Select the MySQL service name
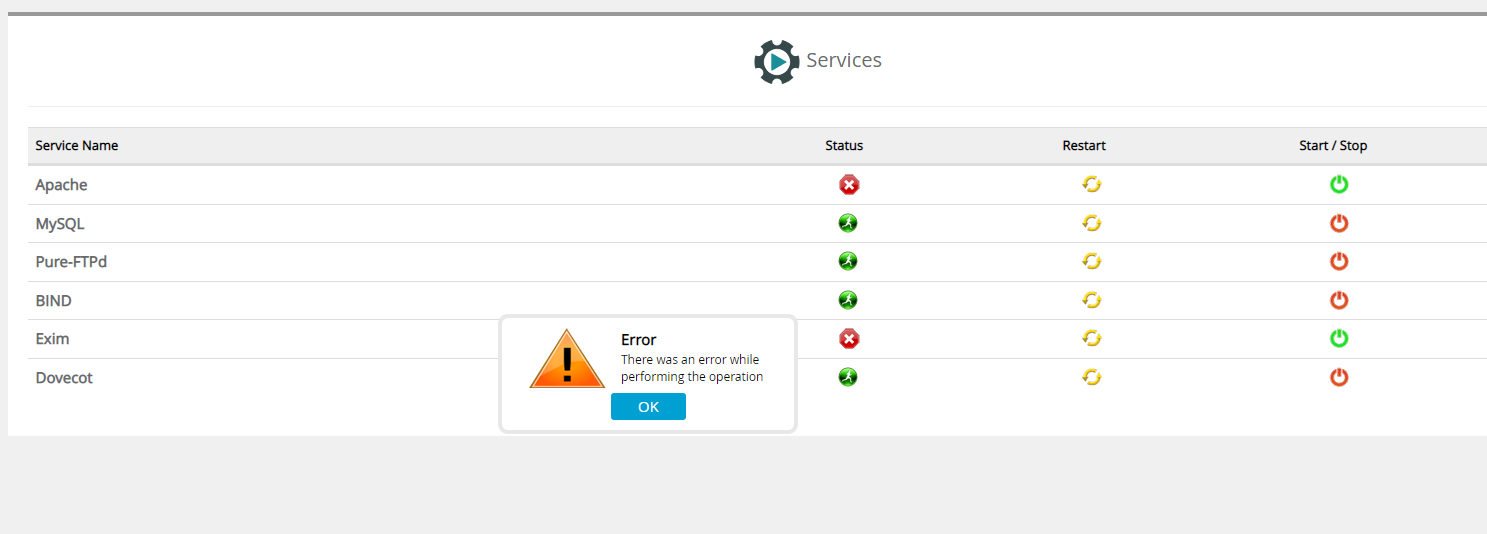Image resolution: width=1487 pixels, height=534 pixels. coord(60,224)
